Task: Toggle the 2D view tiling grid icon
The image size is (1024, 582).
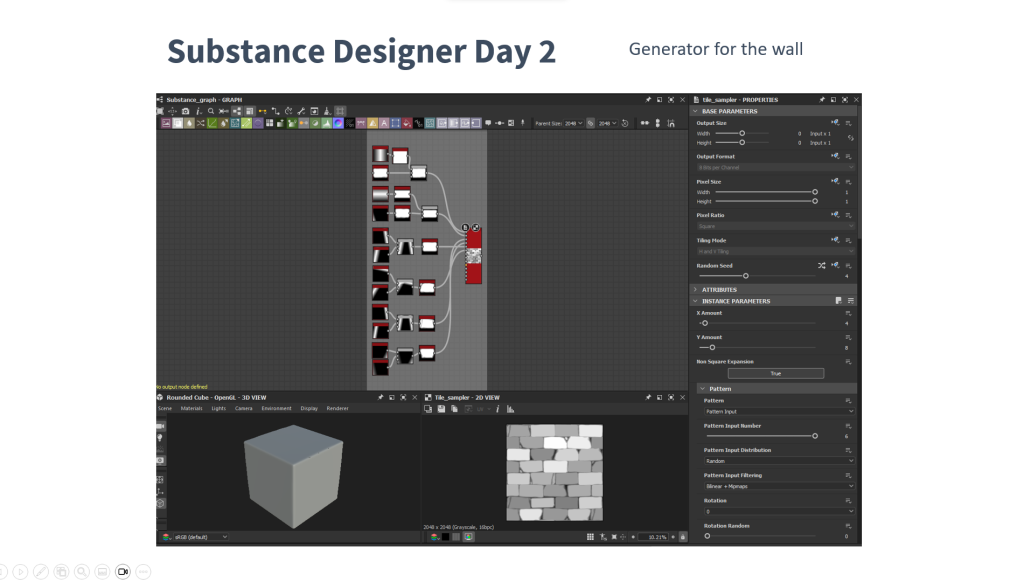Action: (x=590, y=537)
